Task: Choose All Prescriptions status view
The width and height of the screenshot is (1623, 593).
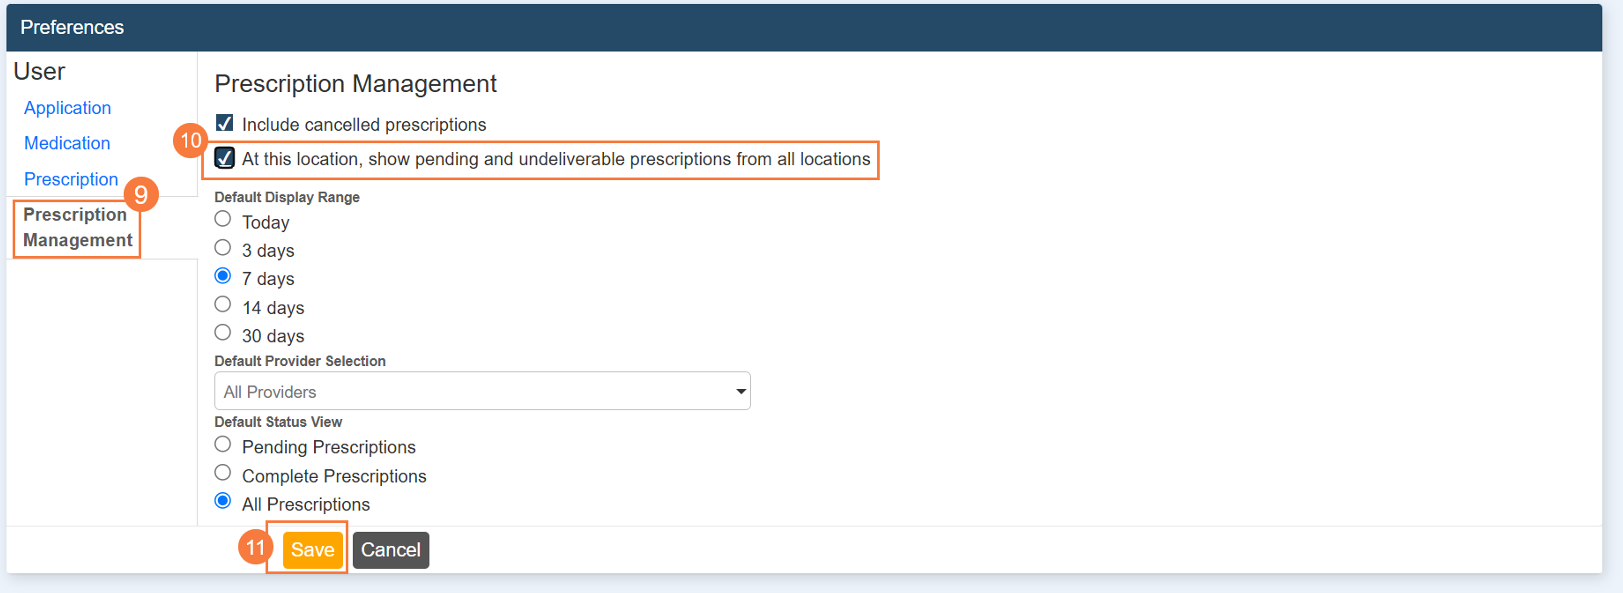Action: point(223,502)
